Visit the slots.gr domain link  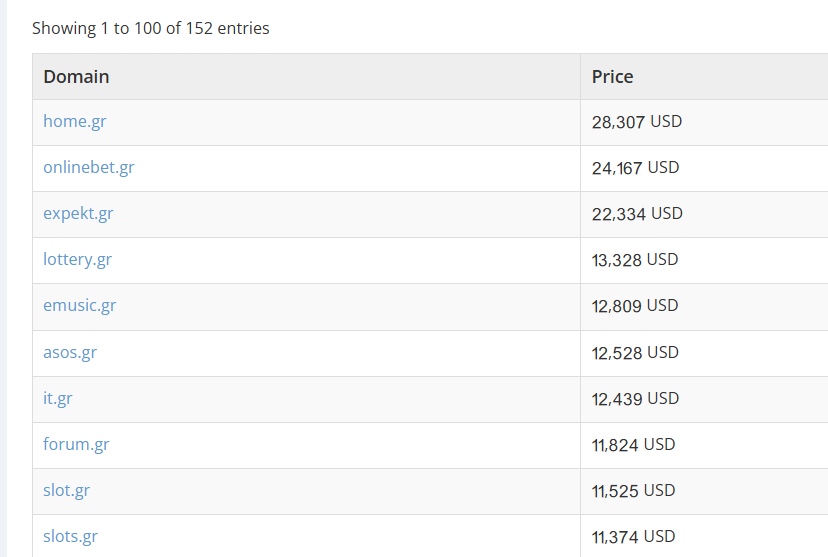[x=70, y=537]
